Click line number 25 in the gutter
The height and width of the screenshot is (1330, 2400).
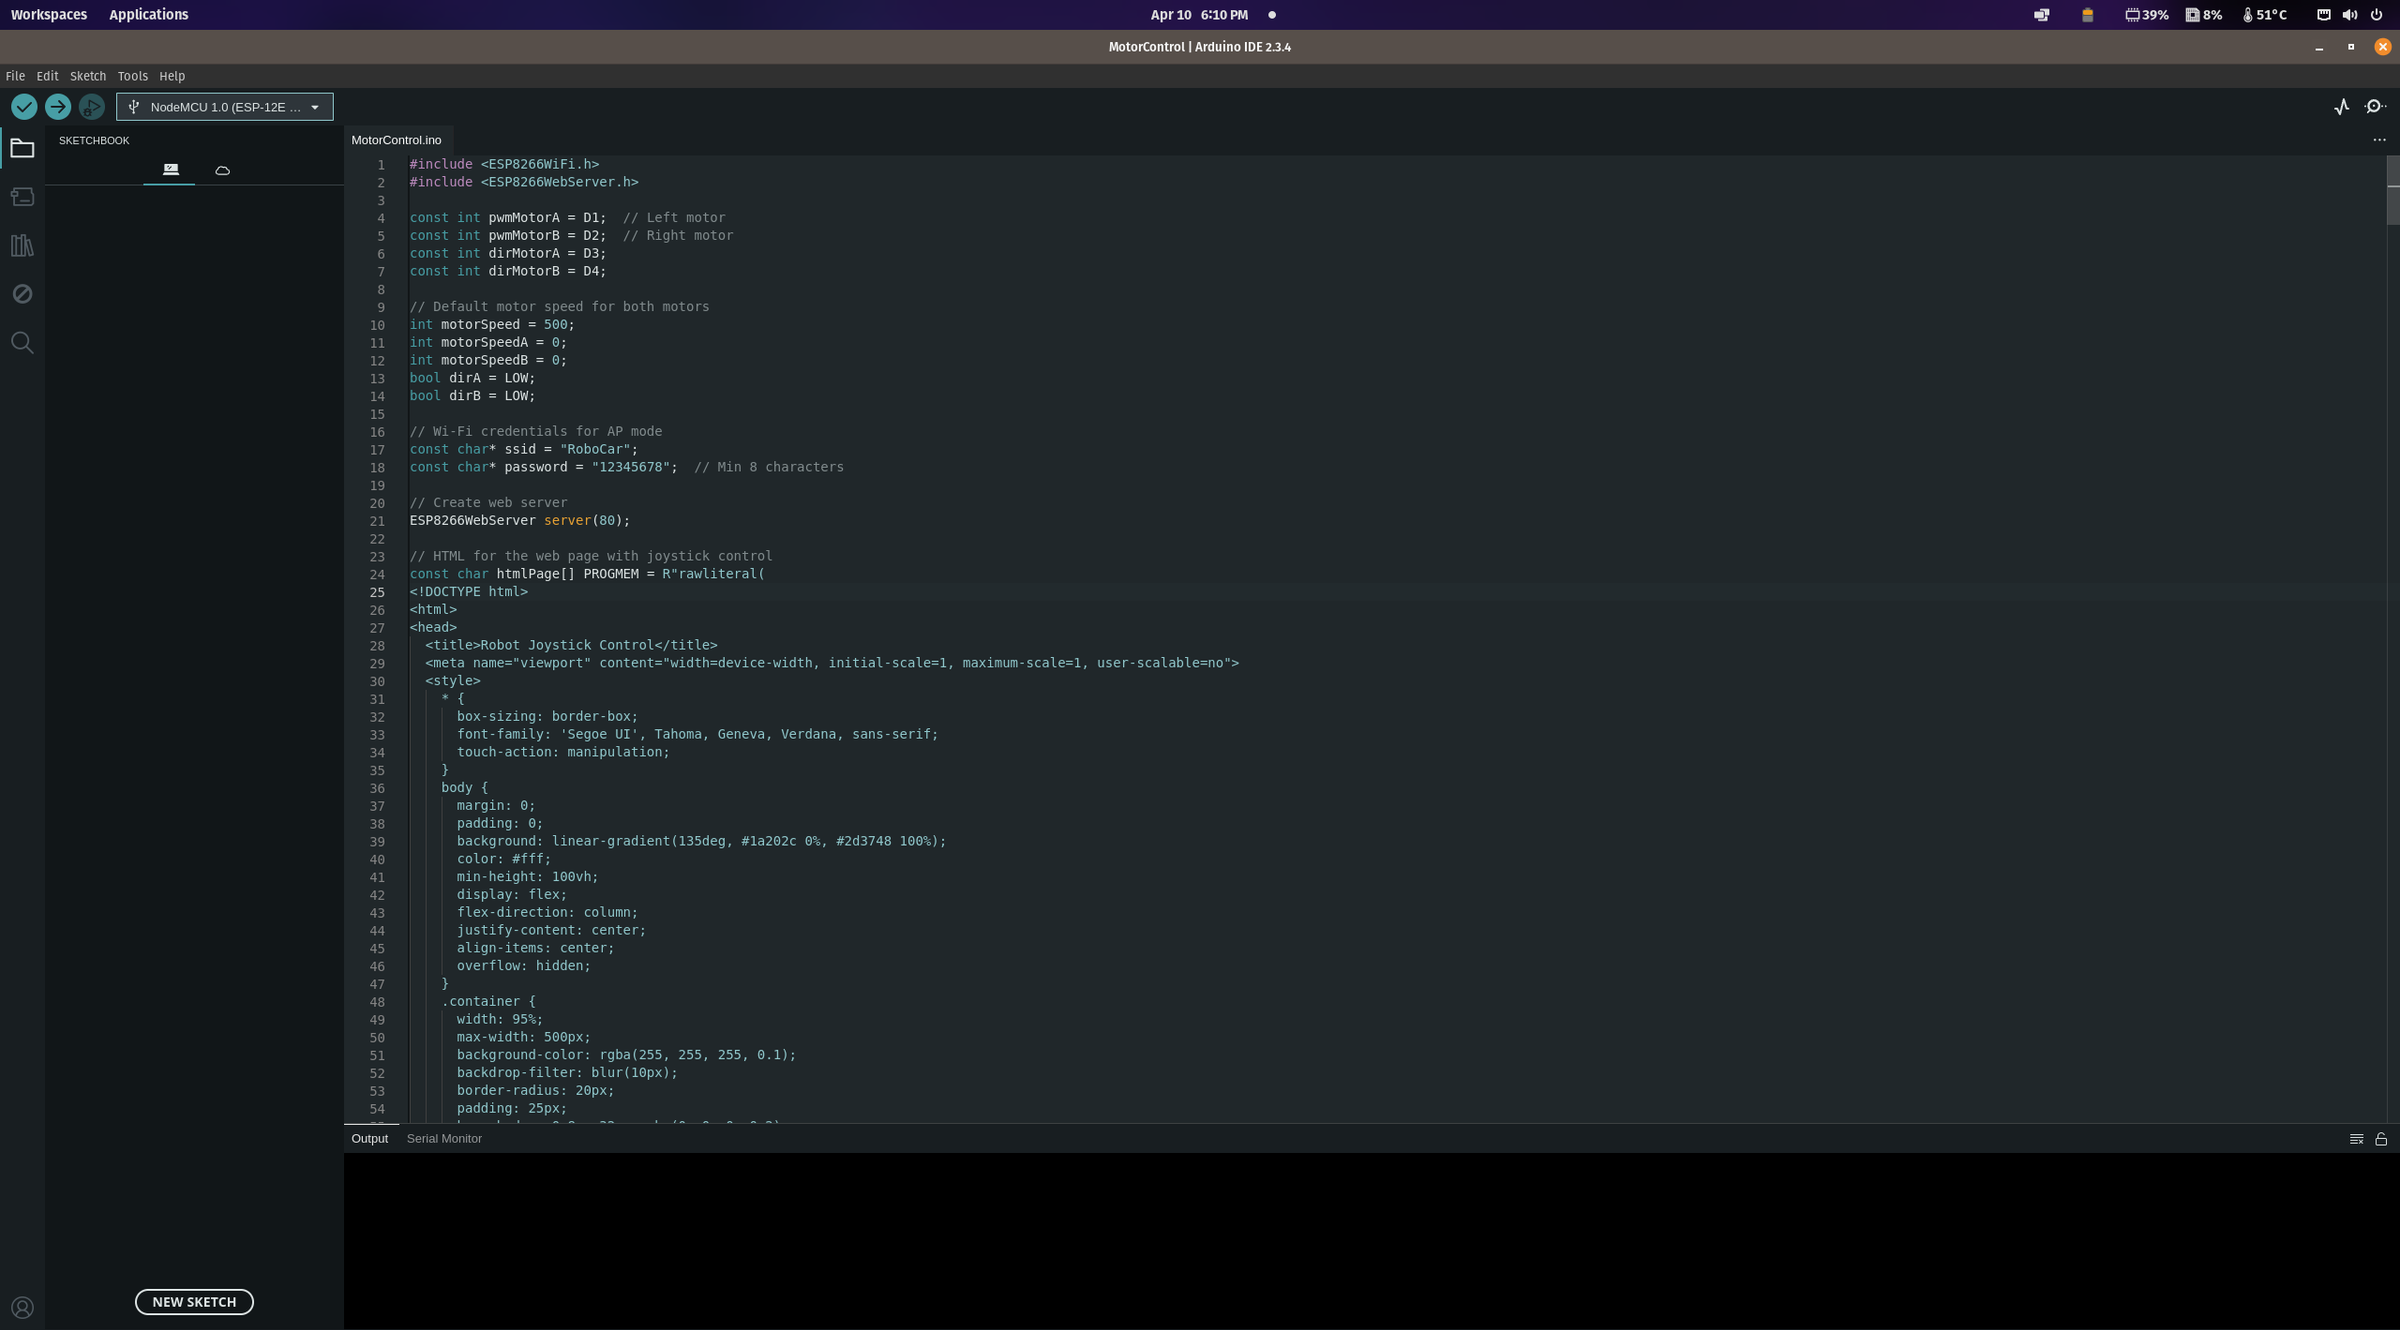coord(377,592)
